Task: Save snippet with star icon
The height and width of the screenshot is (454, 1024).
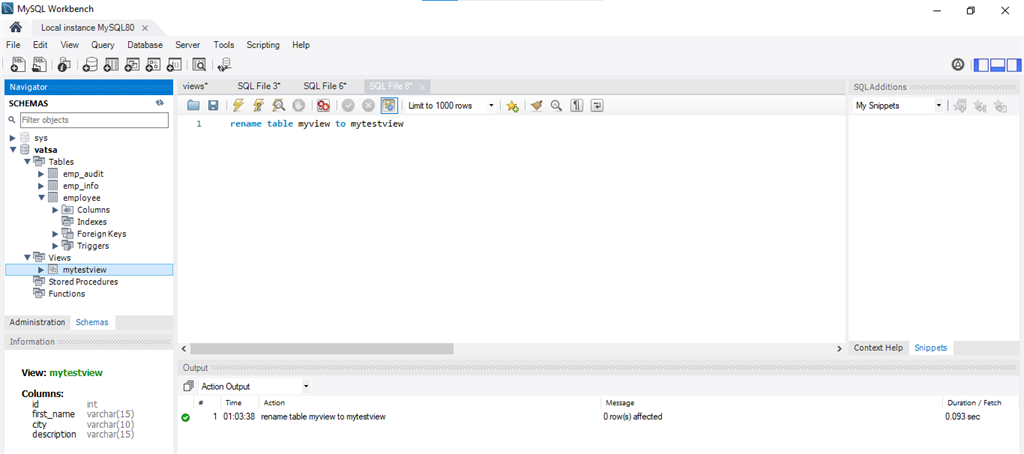Action: point(512,105)
